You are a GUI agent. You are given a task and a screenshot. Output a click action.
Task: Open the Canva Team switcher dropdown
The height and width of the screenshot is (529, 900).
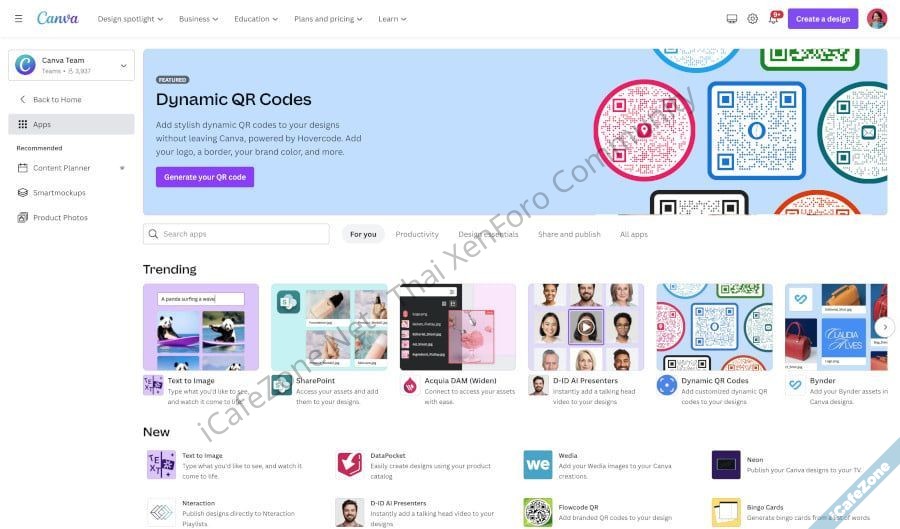tap(71, 65)
